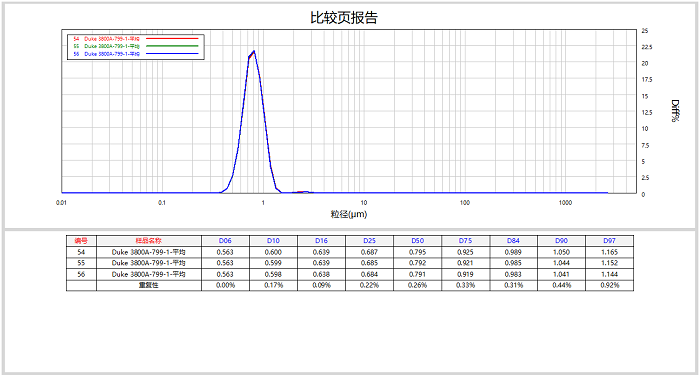The width and height of the screenshot is (700, 376).
Task: Click the green line swatch in legend
Action: pyautogui.click(x=172, y=46)
